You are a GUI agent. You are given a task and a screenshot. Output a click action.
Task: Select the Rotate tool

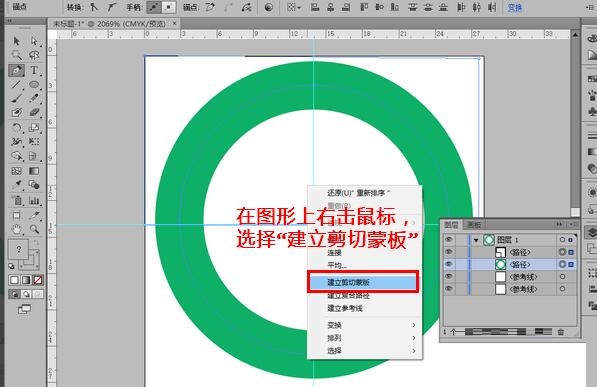16,128
